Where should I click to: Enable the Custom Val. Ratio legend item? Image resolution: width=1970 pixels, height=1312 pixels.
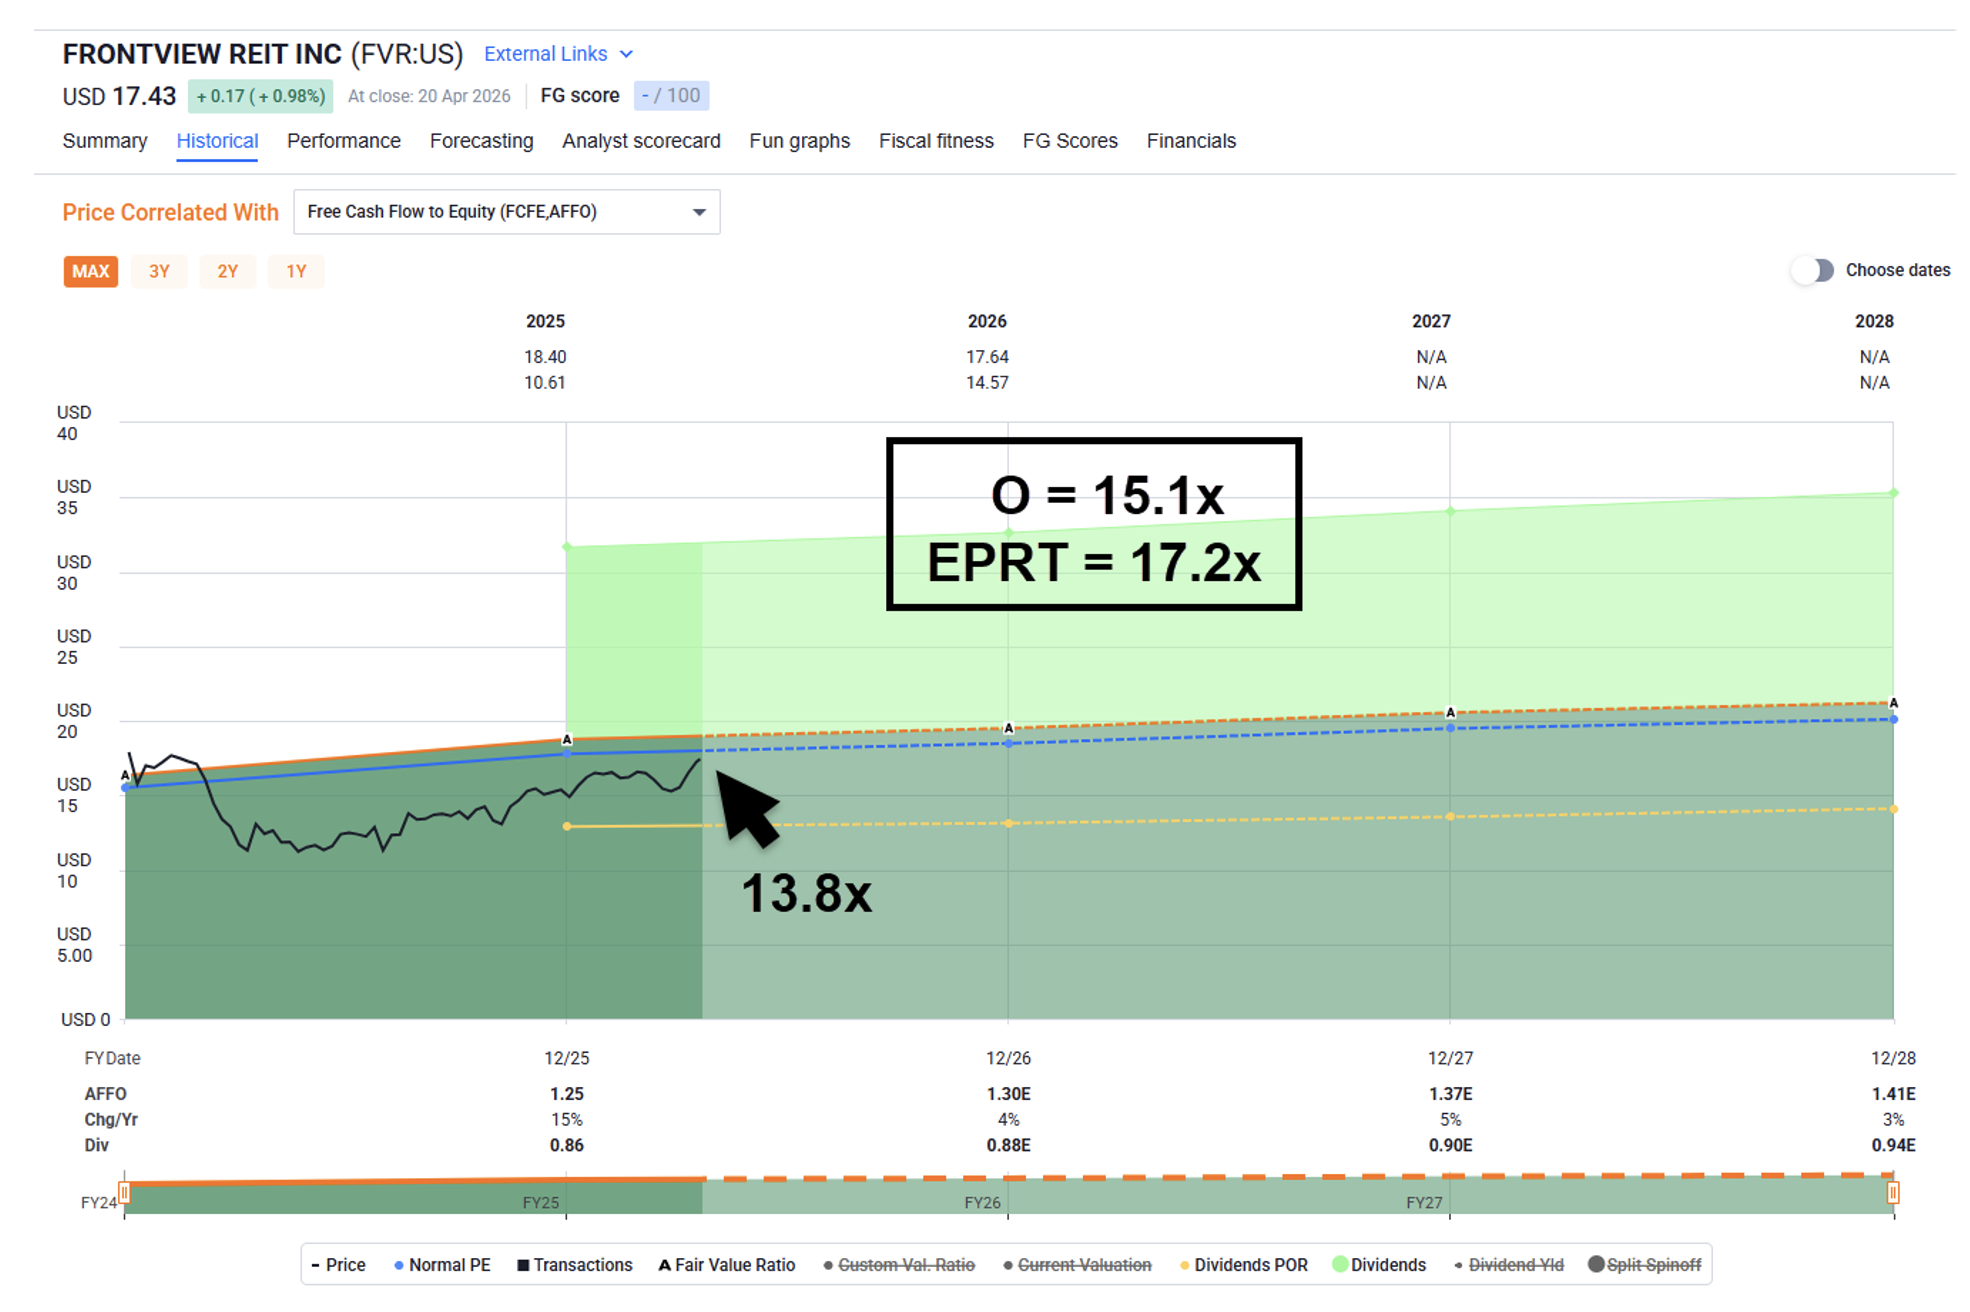click(905, 1265)
